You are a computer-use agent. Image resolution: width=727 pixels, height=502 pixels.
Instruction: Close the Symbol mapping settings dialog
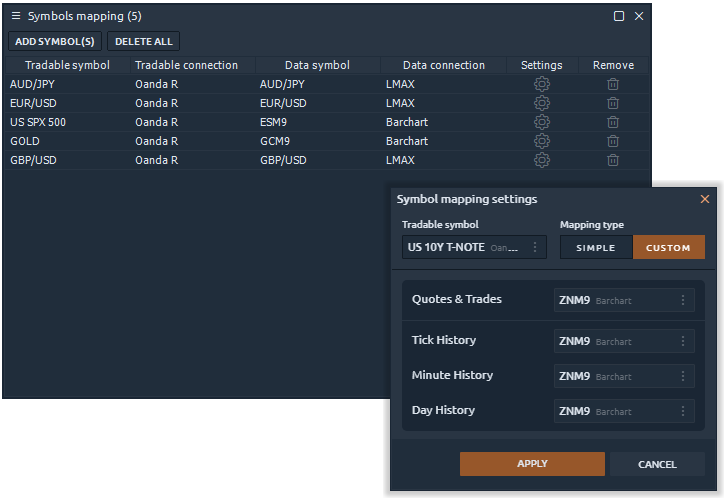705,199
